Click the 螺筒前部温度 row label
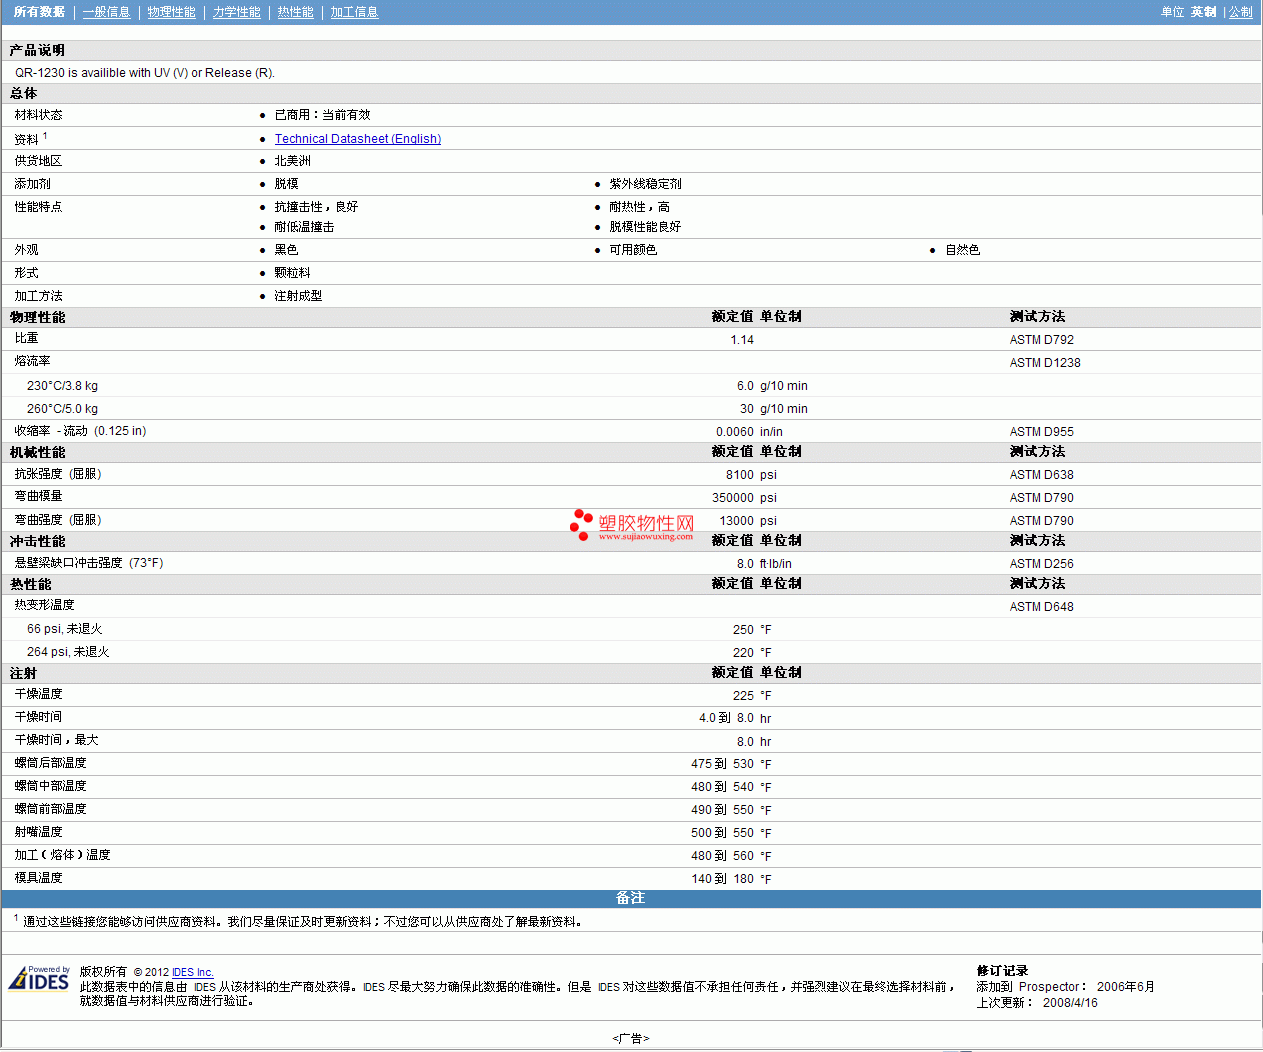 point(50,809)
